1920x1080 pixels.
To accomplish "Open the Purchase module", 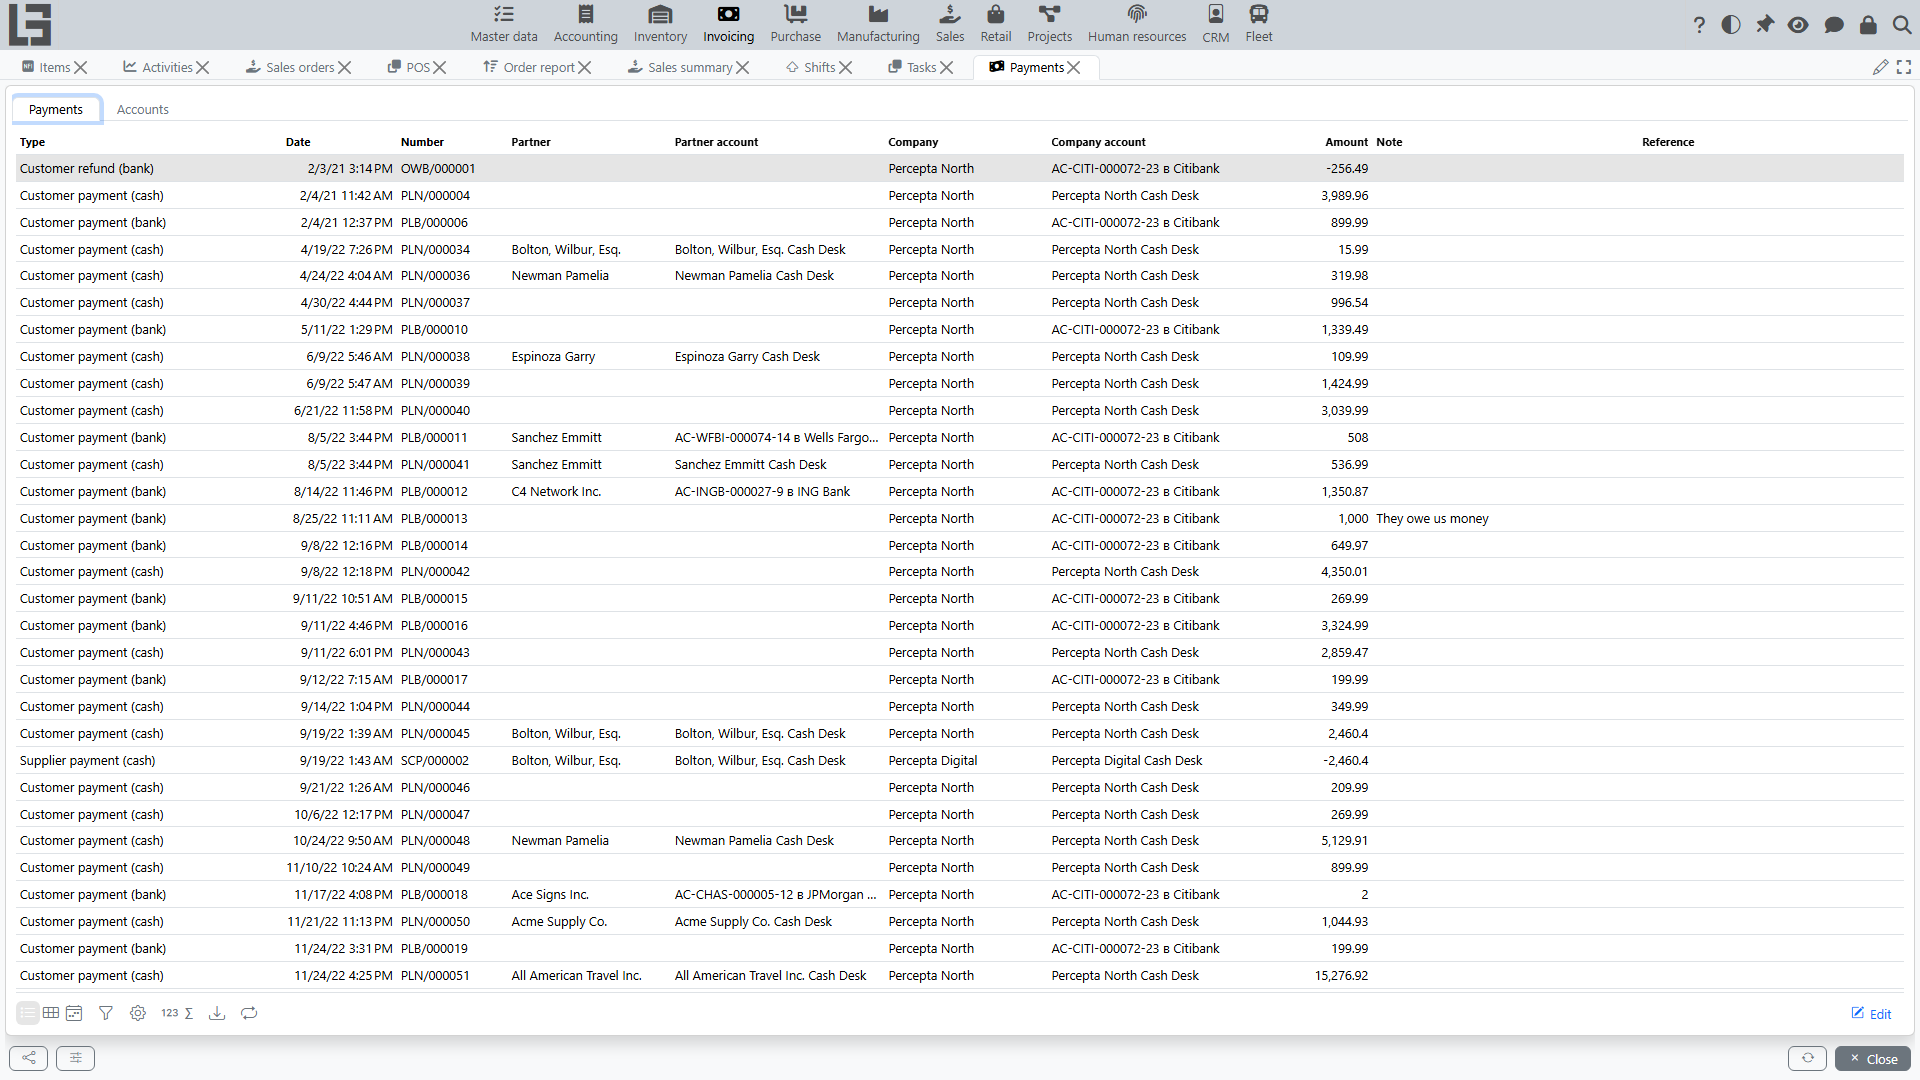I will click(x=796, y=24).
